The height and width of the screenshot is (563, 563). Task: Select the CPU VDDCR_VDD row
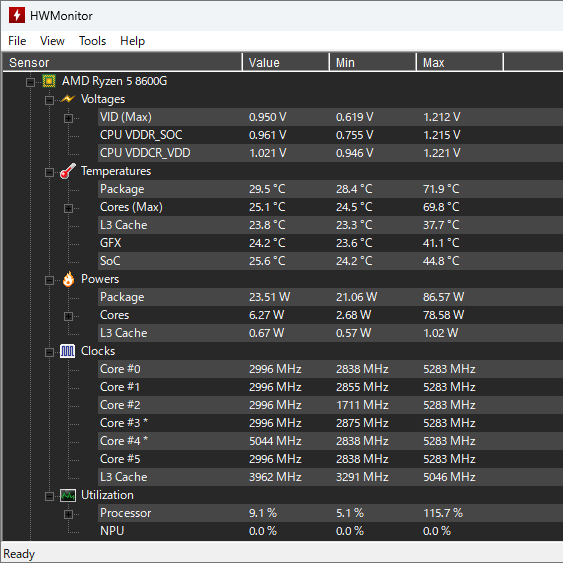pos(330,153)
